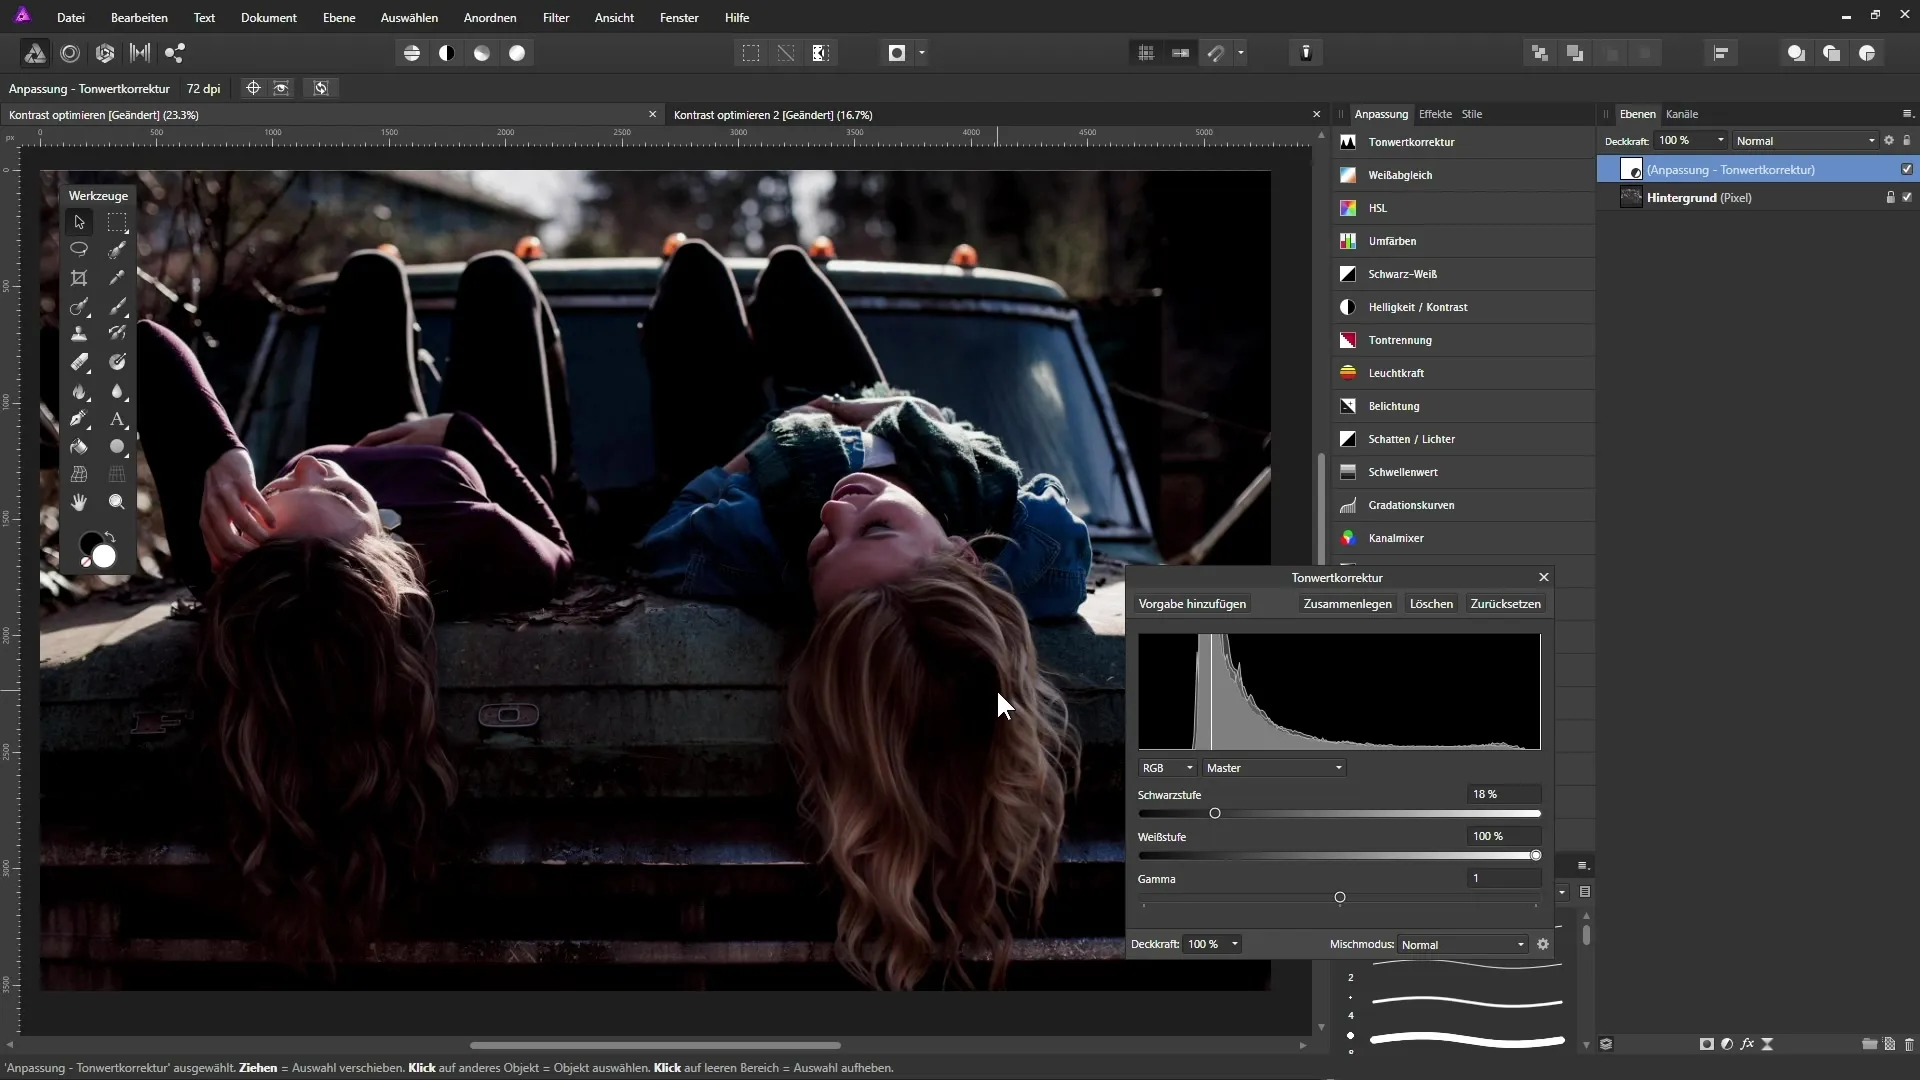This screenshot has width=1920, height=1080.
Task: Open the Master channel dropdown
Action: coord(1274,768)
